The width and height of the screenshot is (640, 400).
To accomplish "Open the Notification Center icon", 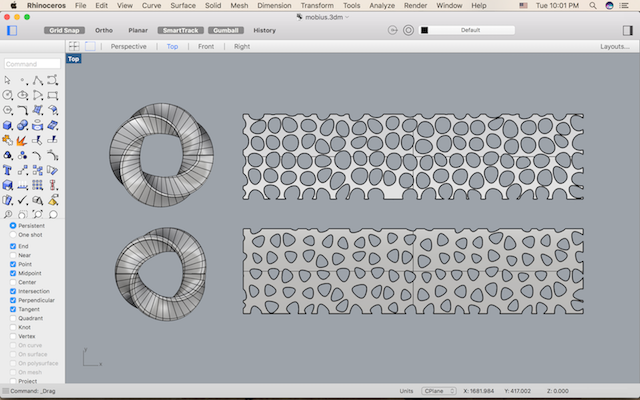I will point(624,5).
